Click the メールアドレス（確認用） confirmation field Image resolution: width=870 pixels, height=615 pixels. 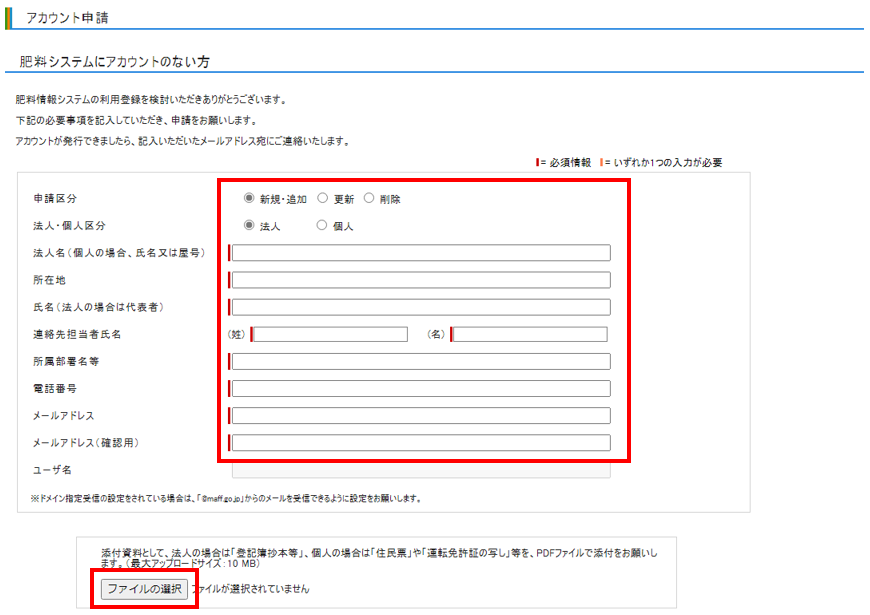click(x=420, y=442)
